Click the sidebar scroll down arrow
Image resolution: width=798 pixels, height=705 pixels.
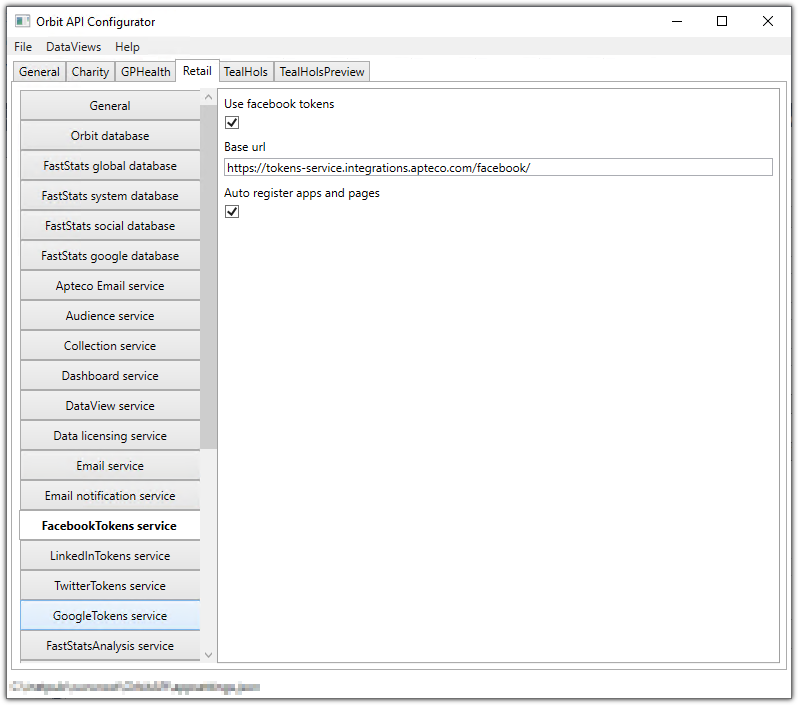(208, 655)
